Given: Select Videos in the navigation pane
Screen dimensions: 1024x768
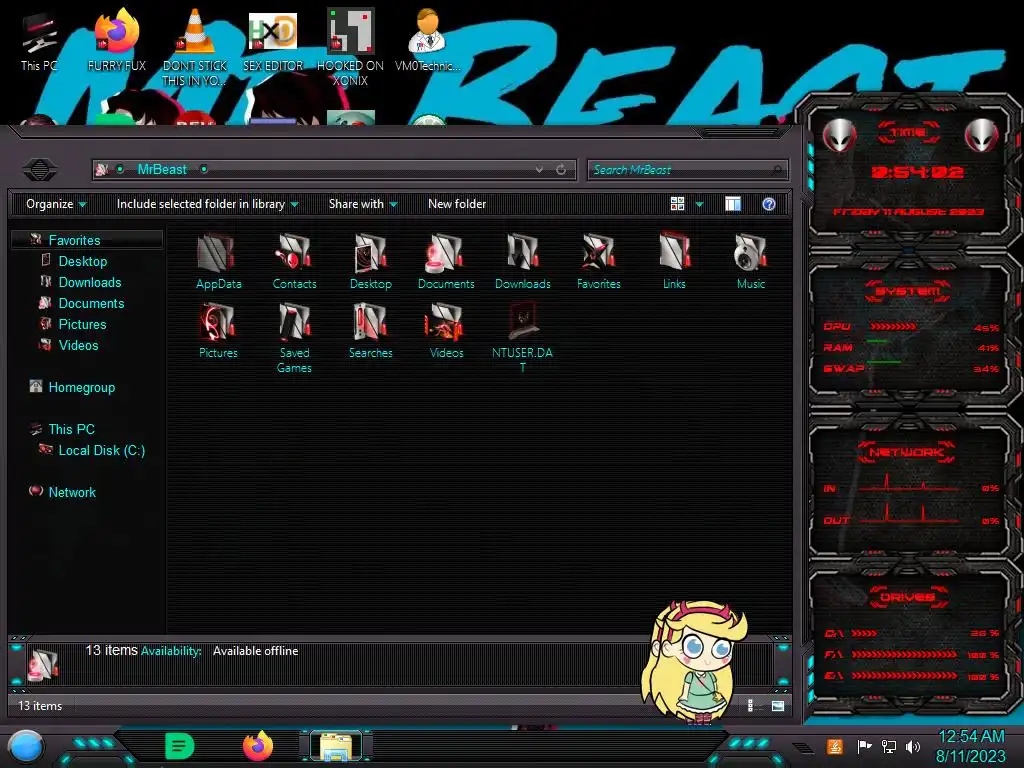Looking at the screenshot, I should (x=78, y=345).
